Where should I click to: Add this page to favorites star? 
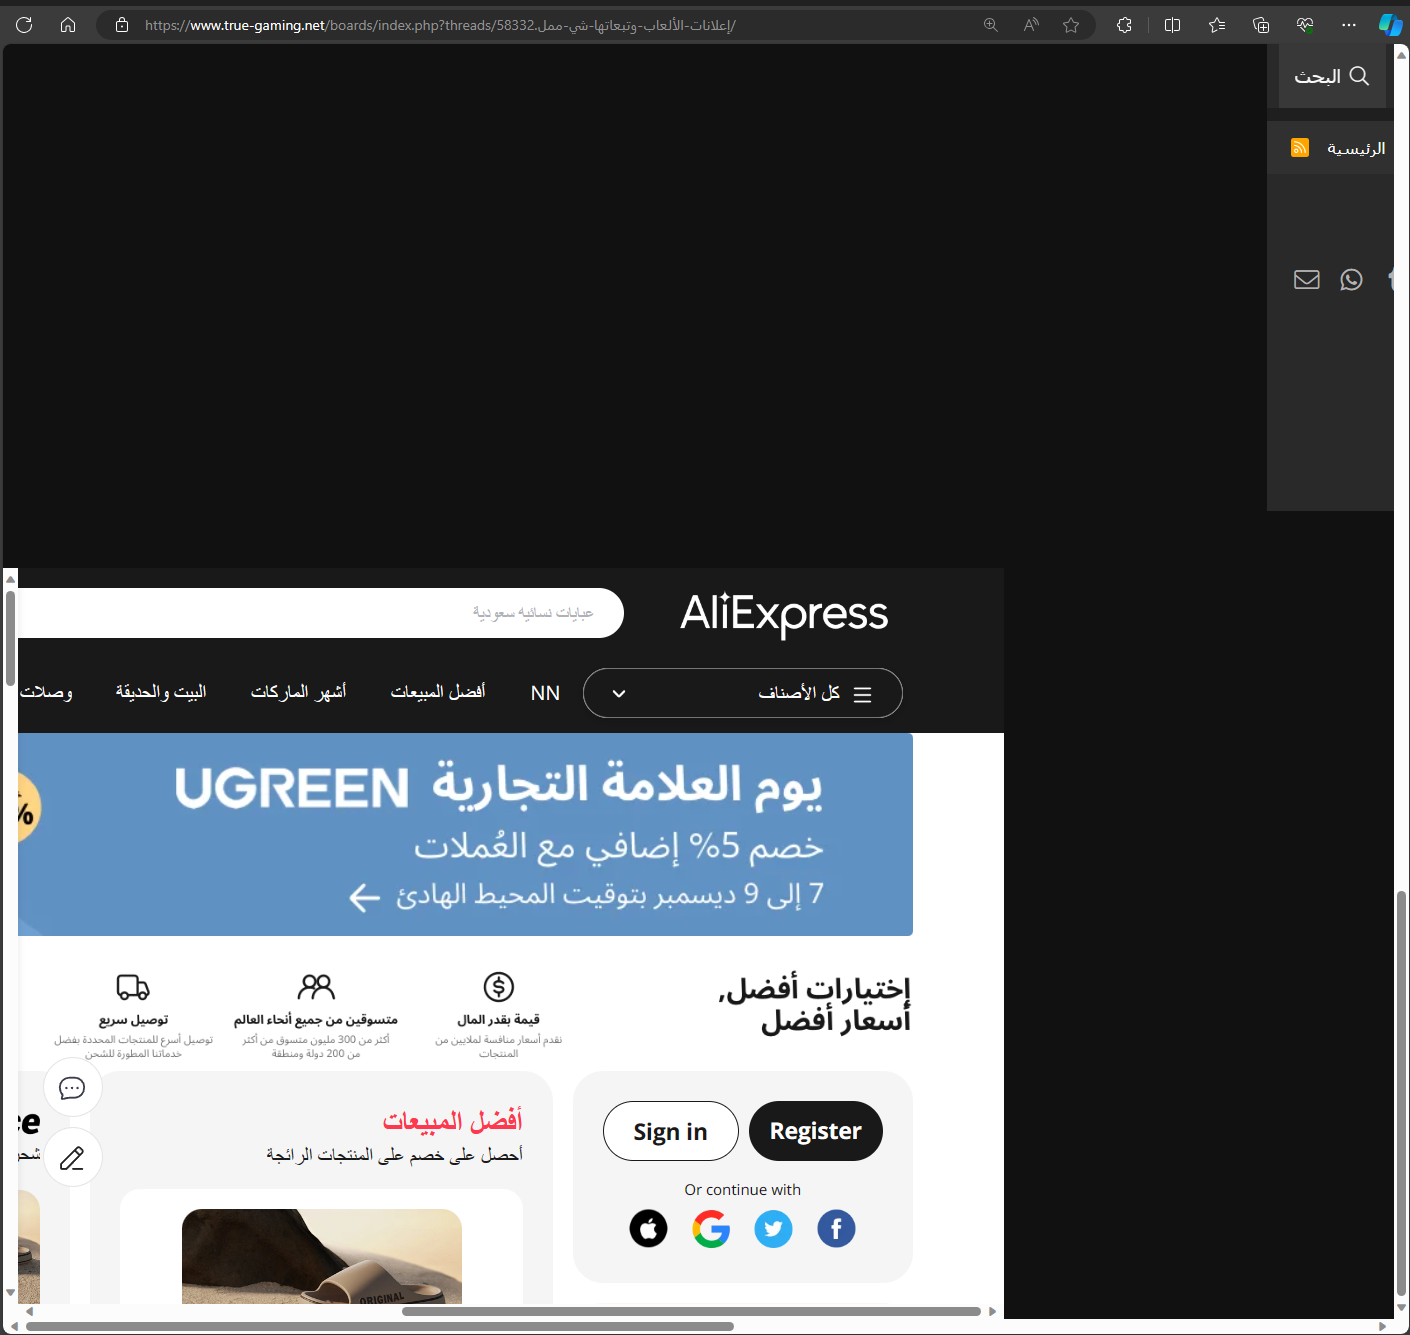pyautogui.click(x=1071, y=25)
